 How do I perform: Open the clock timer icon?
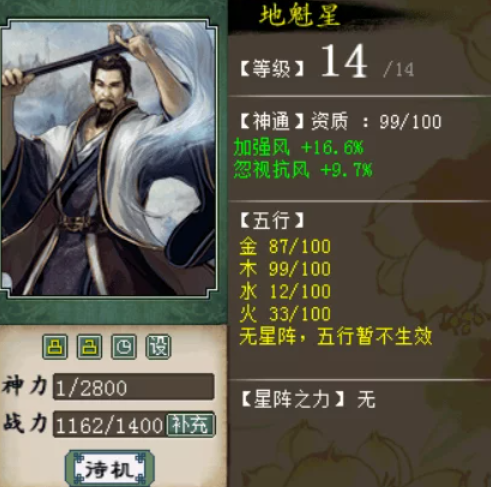(x=124, y=347)
